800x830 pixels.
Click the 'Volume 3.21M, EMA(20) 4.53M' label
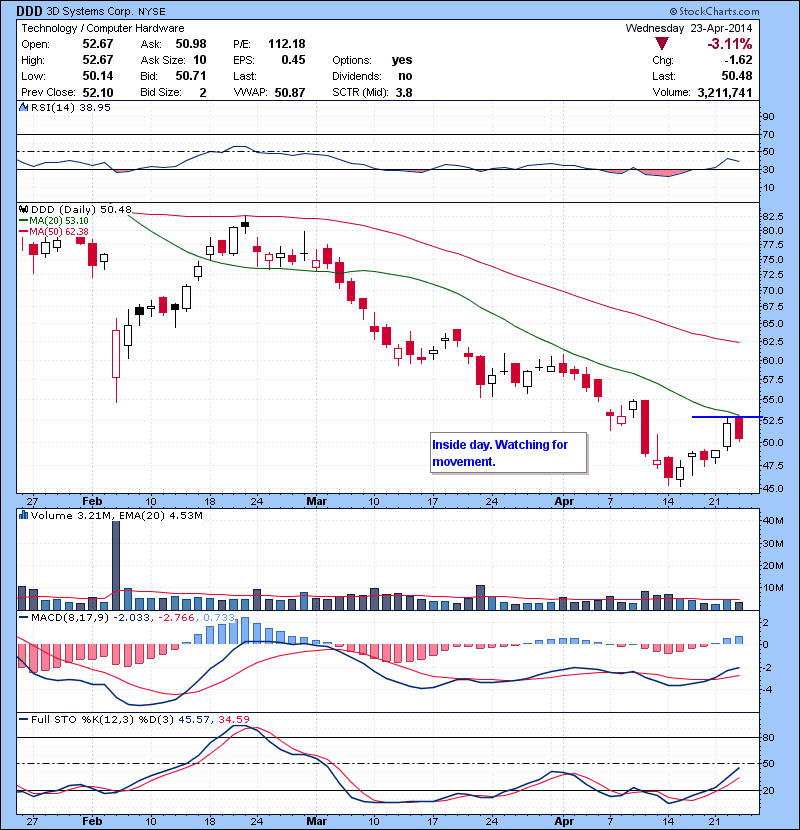click(x=116, y=516)
